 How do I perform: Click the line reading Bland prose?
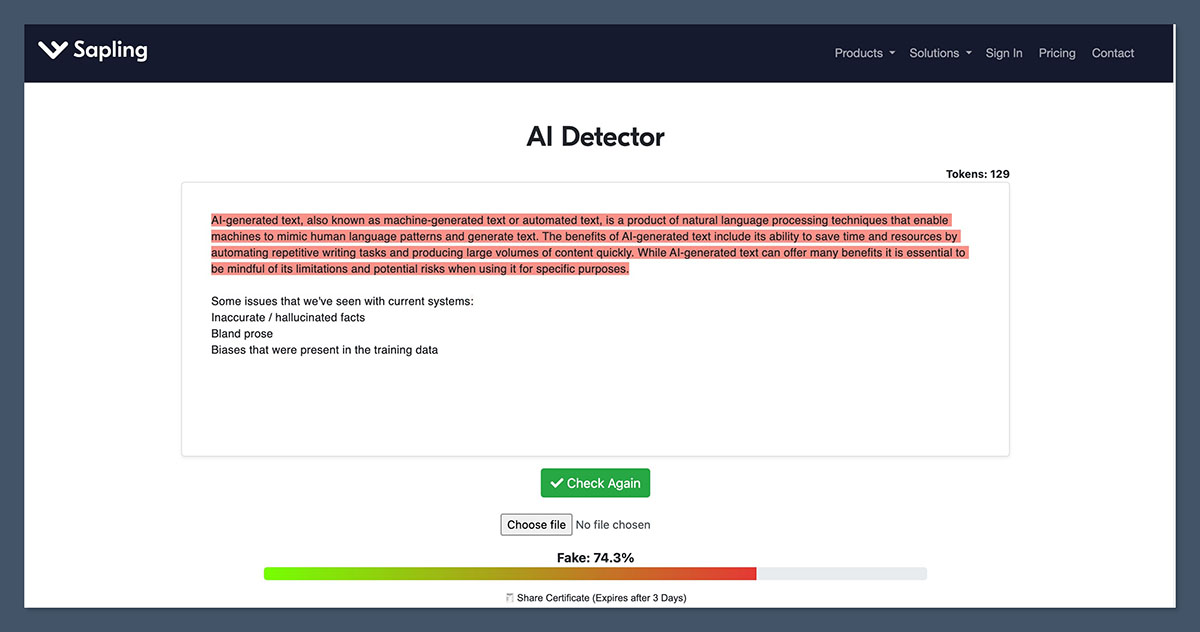pyautogui.click(x=240, y=333)
